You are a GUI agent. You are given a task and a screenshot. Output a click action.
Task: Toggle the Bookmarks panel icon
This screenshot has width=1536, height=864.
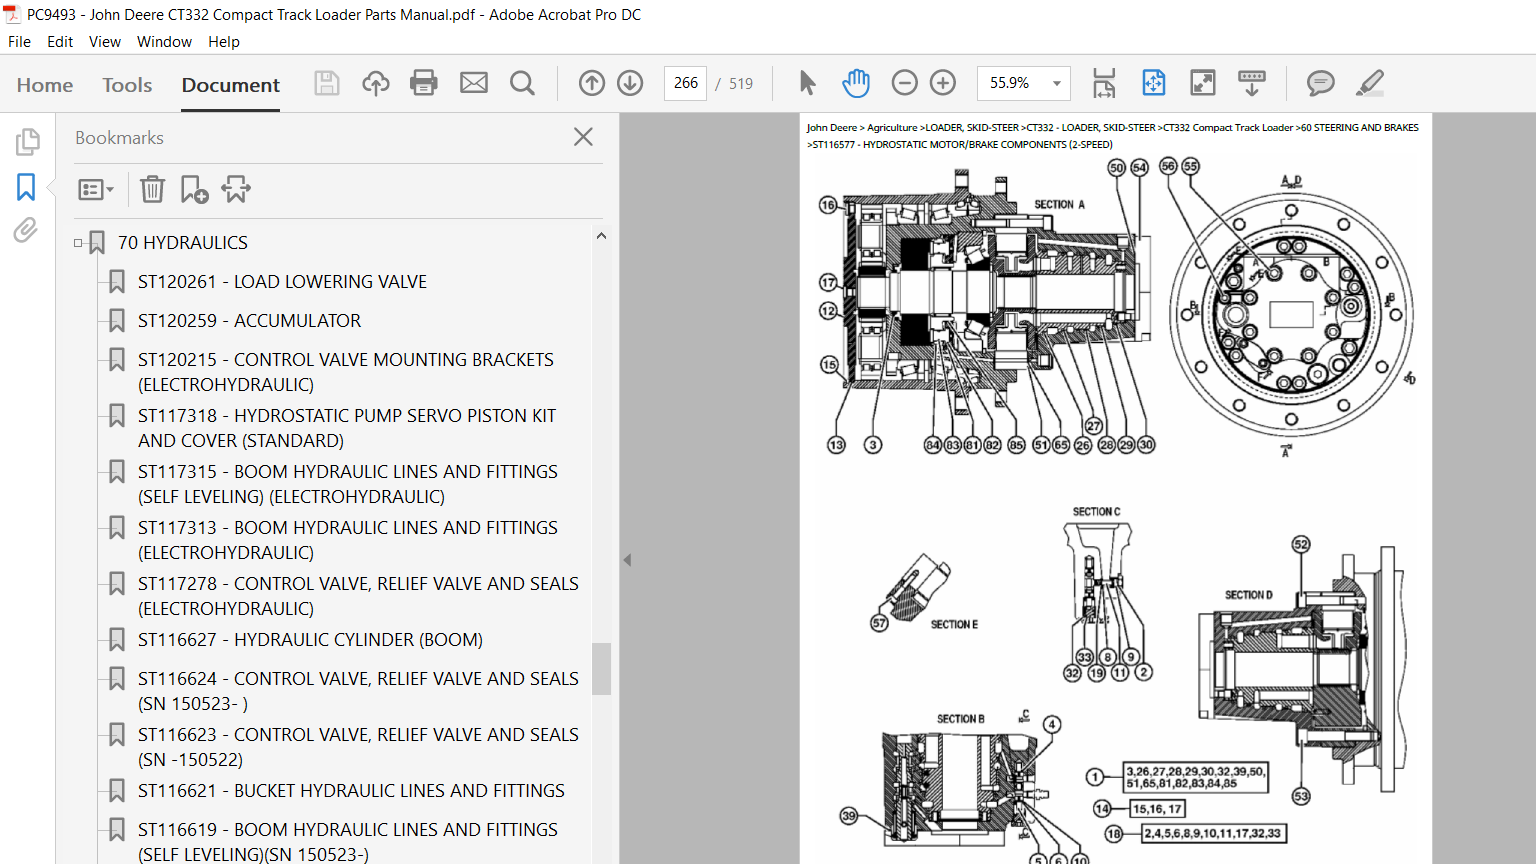[26, 187]
